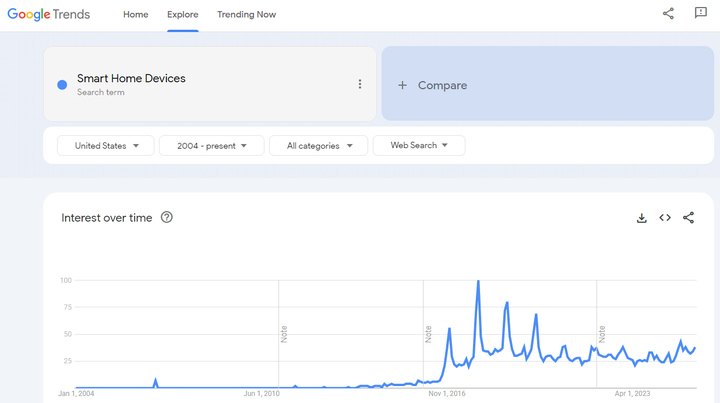Click the blue color dot of search term
The image size is (720, 403).
62,85
